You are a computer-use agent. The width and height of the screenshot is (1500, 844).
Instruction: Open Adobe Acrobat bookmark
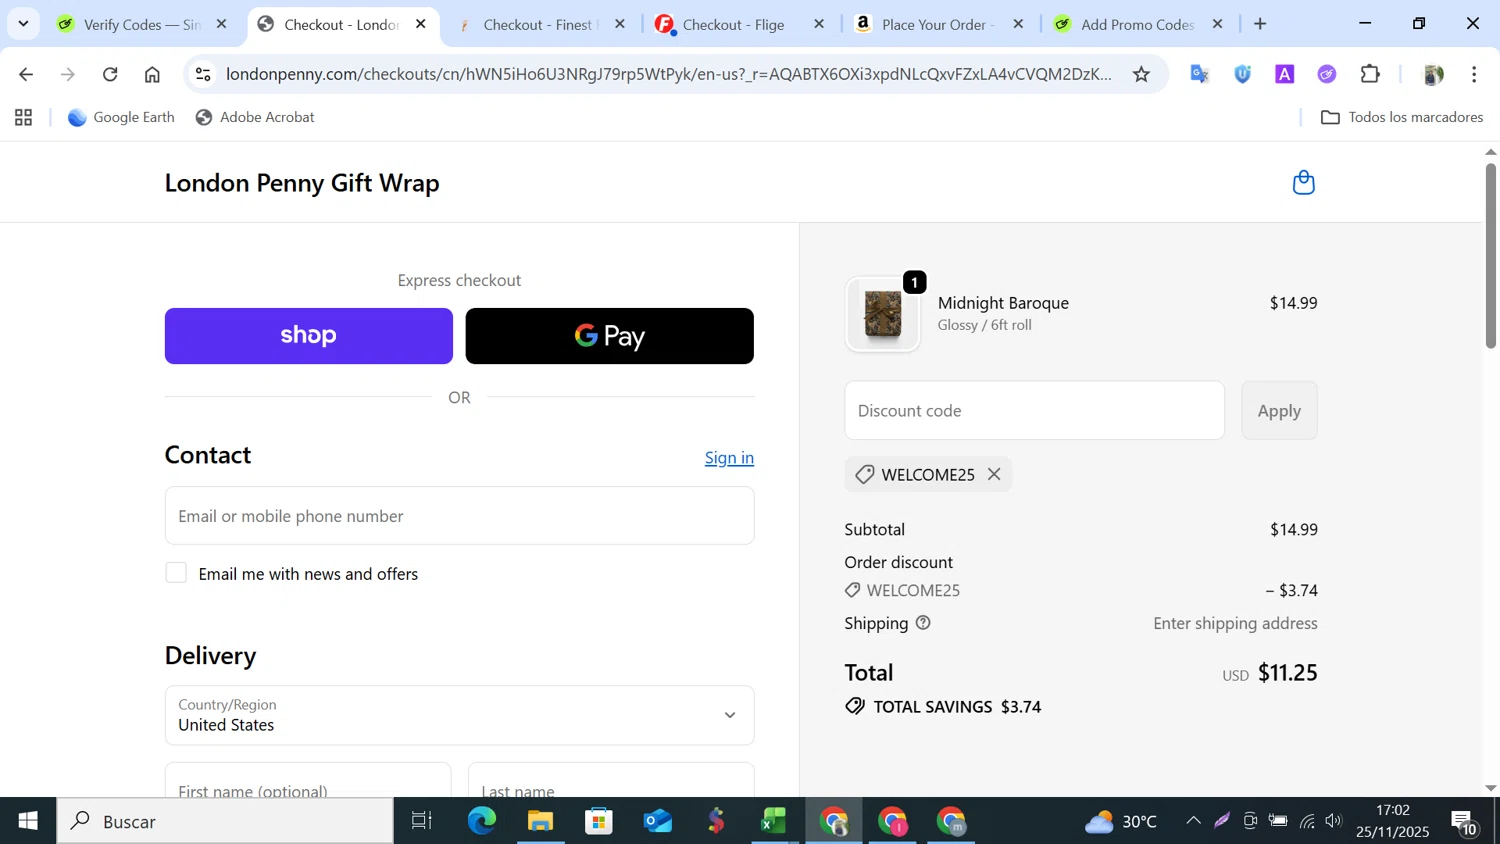[x=255, y=117]
